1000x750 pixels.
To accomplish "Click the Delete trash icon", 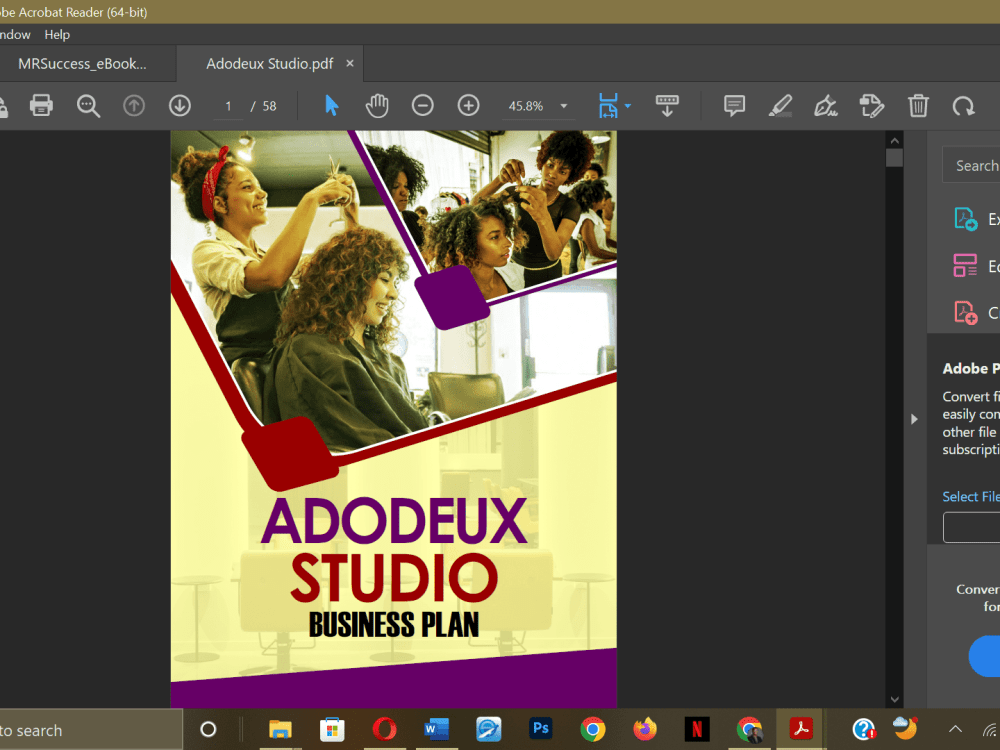I will (x=918, y=106).
